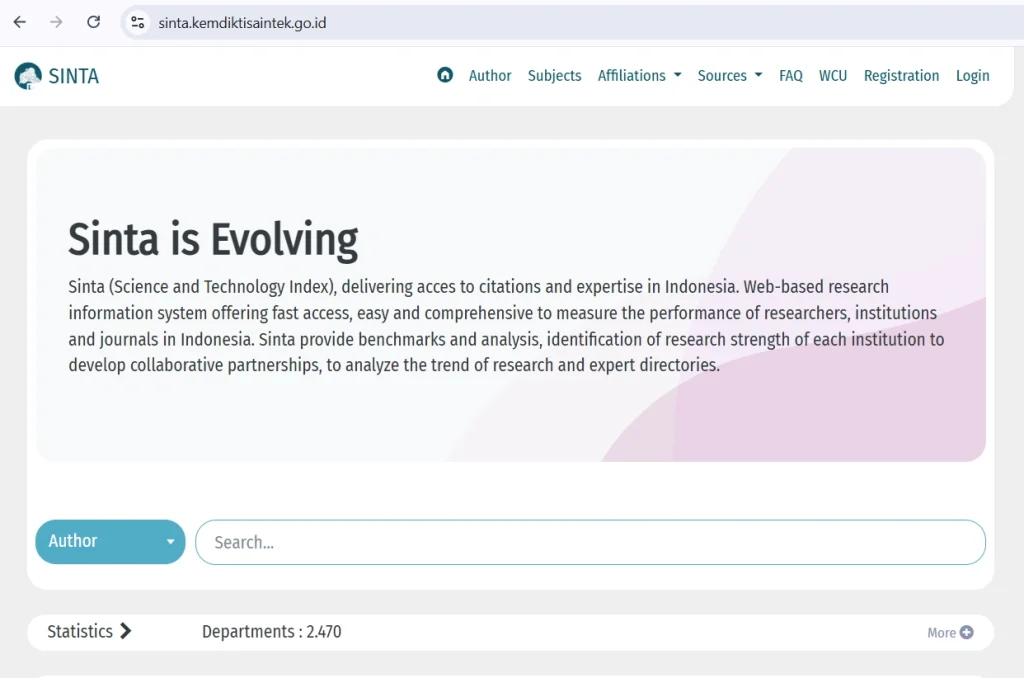This screenshot has height=678, width=1024.
Task: Open the home icon in navigation
Action: pos(445,75)
